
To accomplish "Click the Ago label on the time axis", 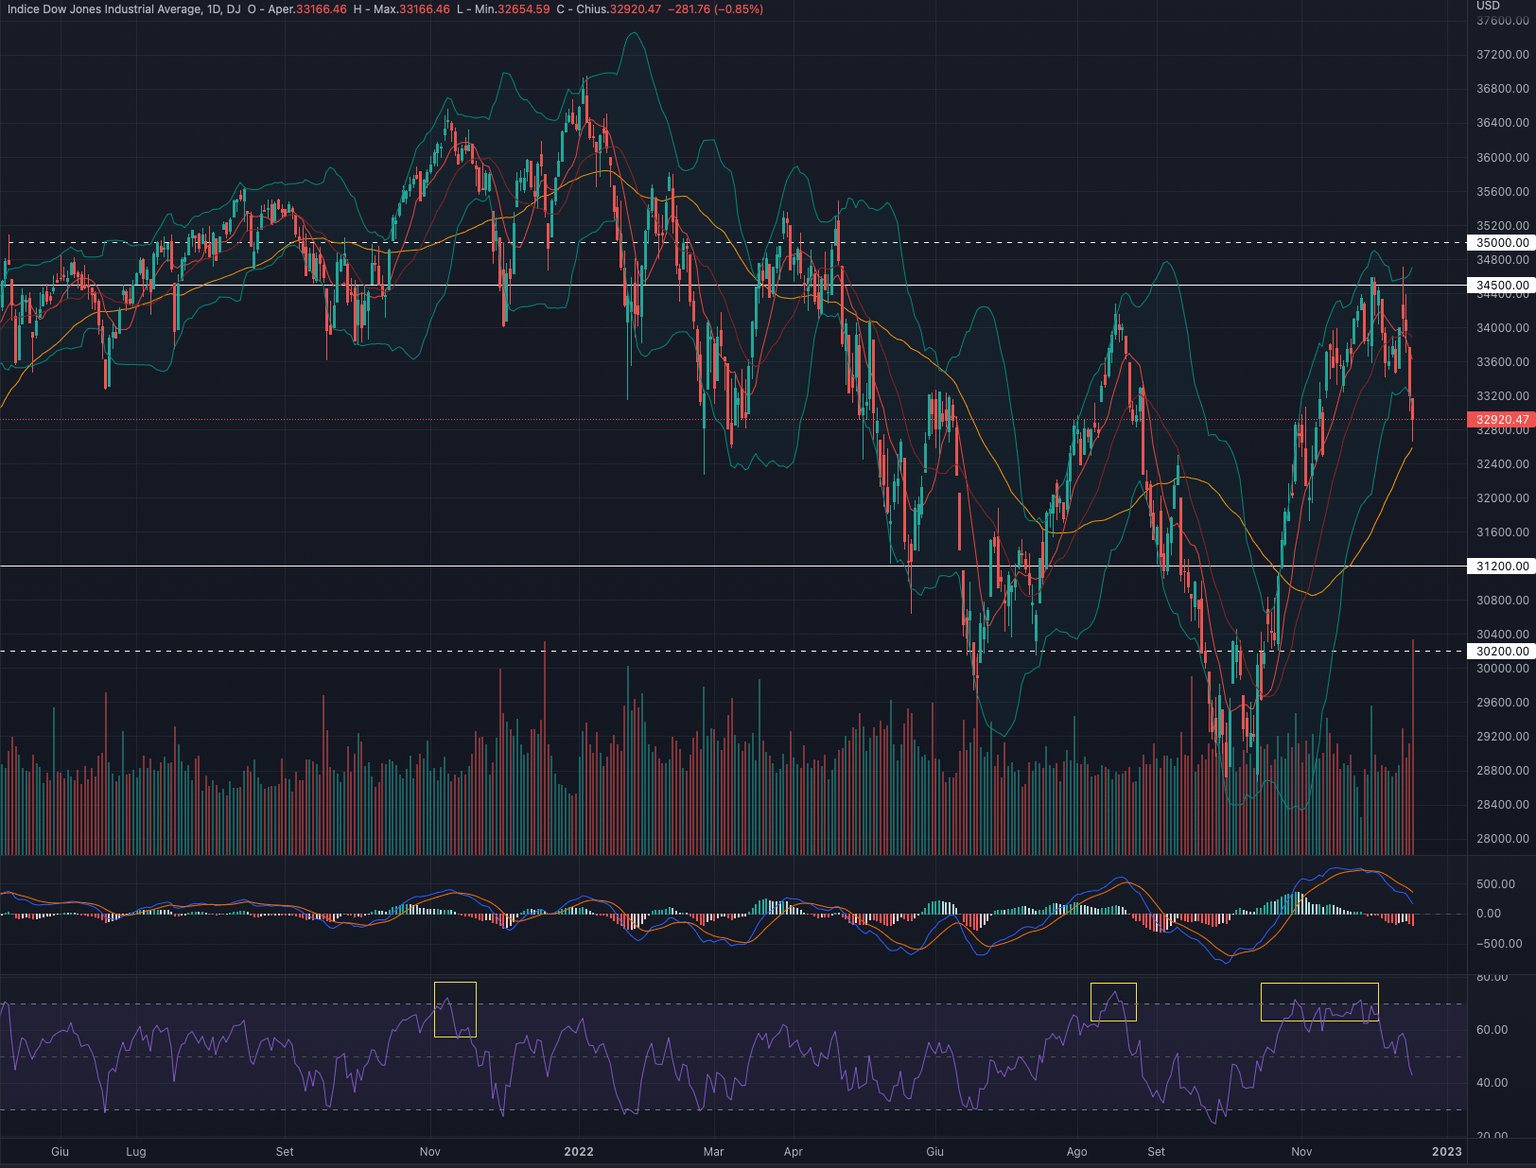I will tap(1076, 1152).
